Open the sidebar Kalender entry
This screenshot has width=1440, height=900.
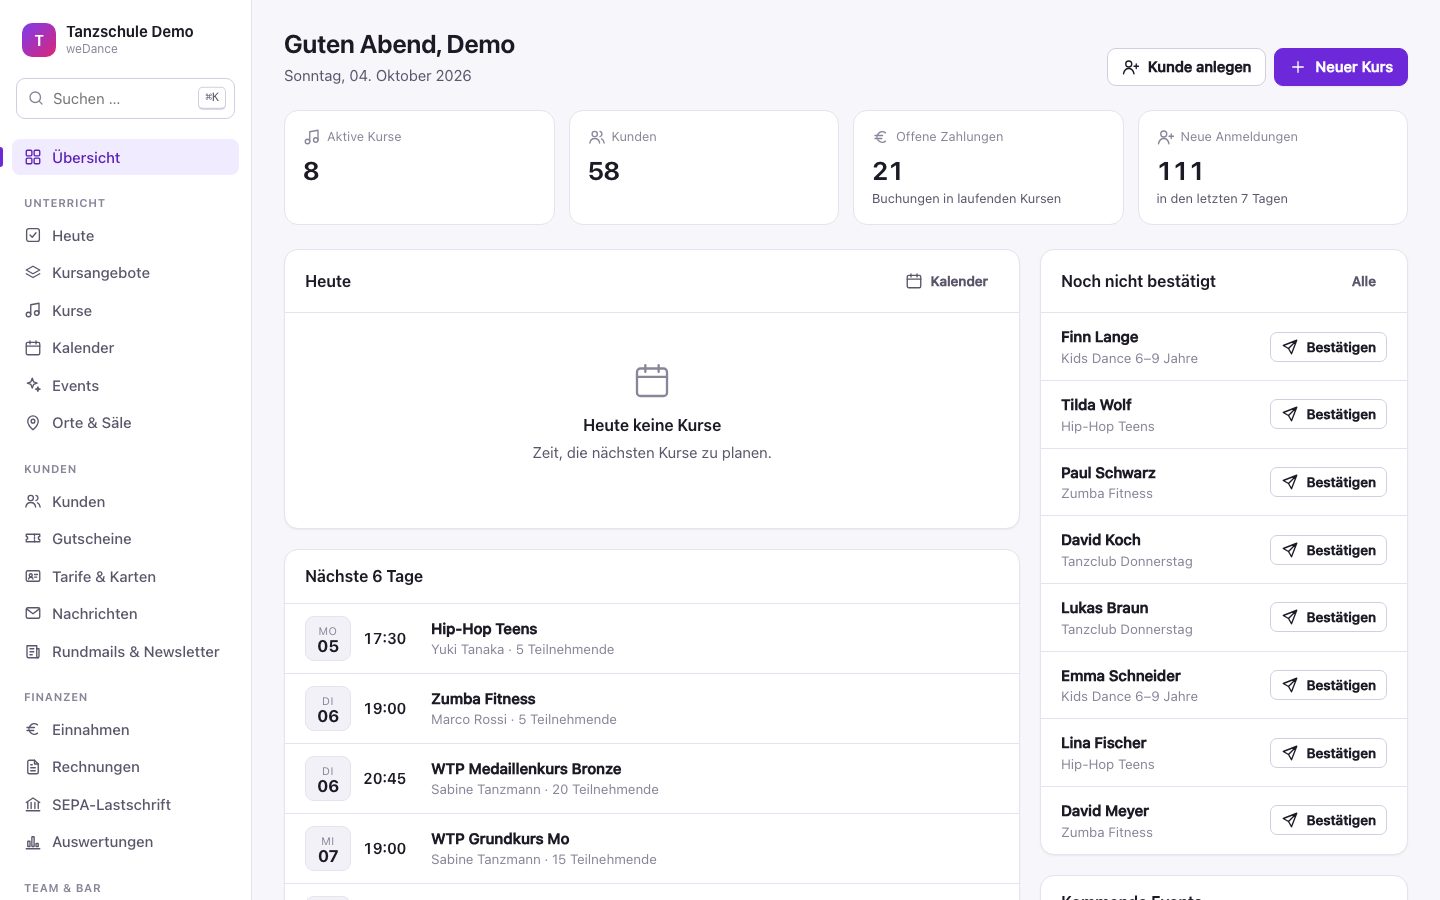125,348
